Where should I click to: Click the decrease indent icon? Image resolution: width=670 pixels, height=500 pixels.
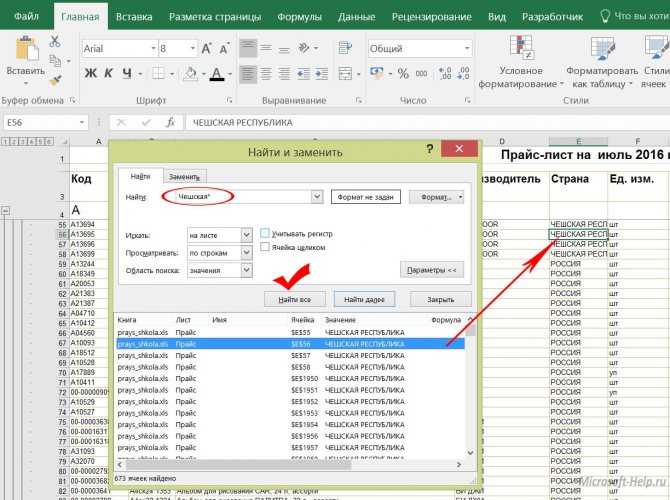click(303, 74)
